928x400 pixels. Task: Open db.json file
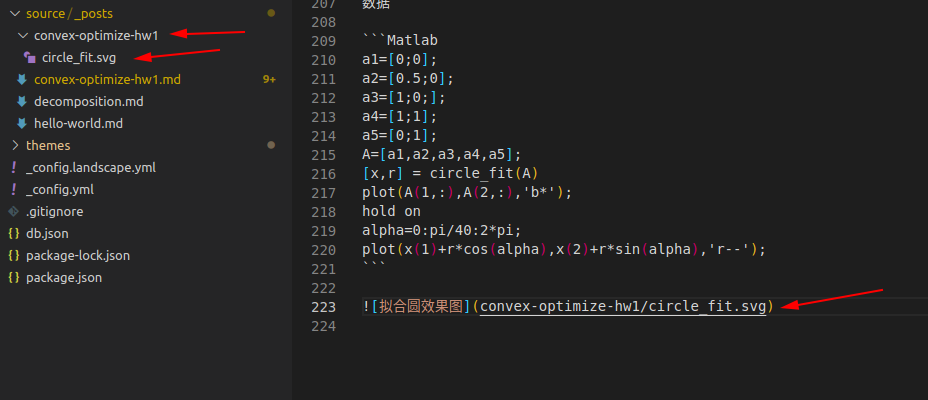pyautogui.click(x=47, y=233)
